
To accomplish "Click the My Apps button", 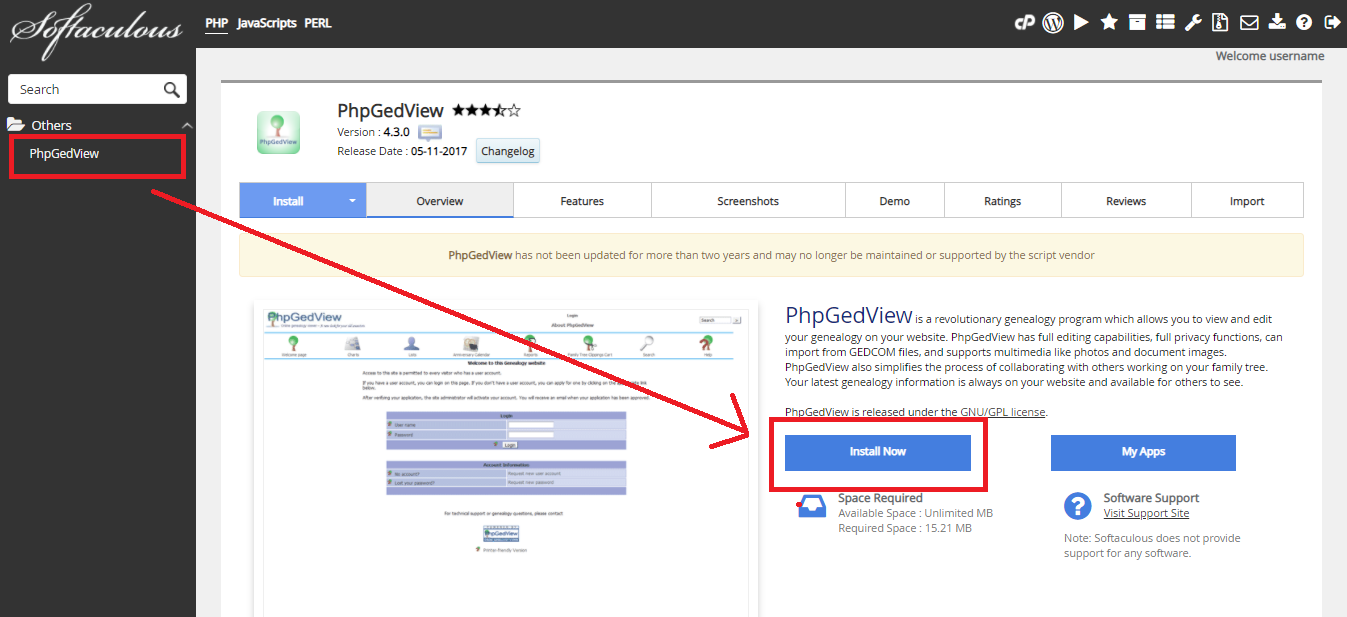I will click(x=1143, y=452).
